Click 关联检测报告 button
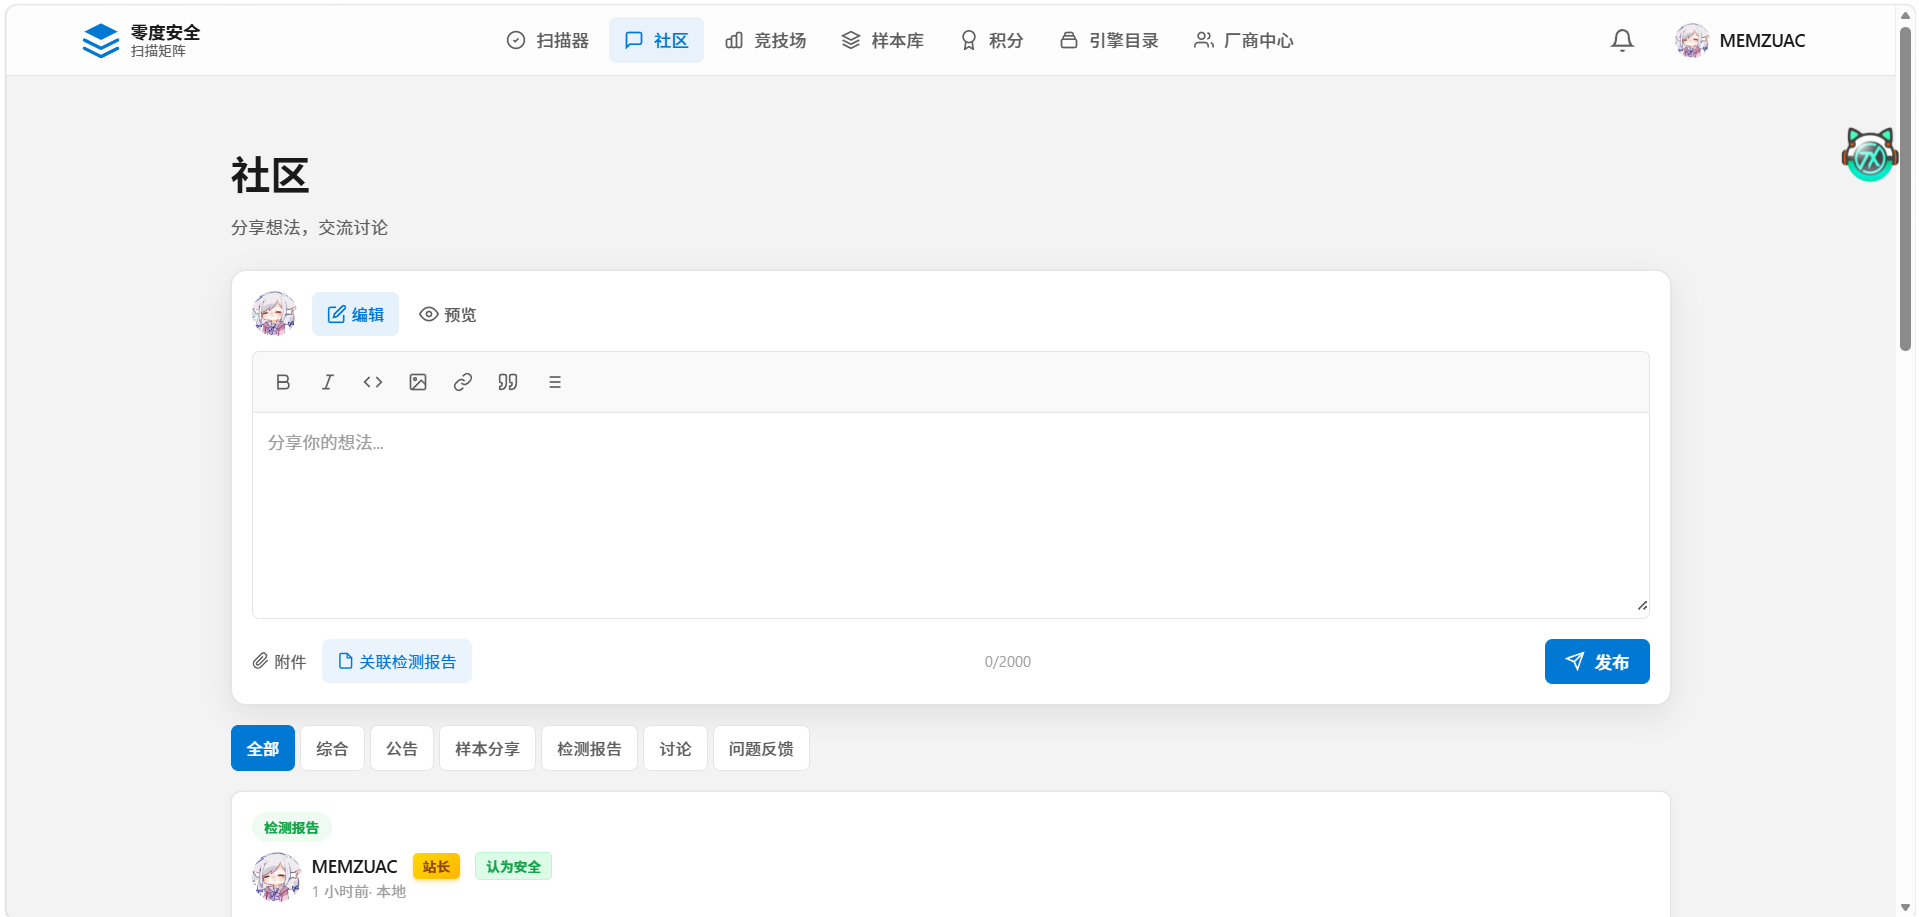Image resolution: width=1919 pixels, height=917 pixels. point(397,661)
